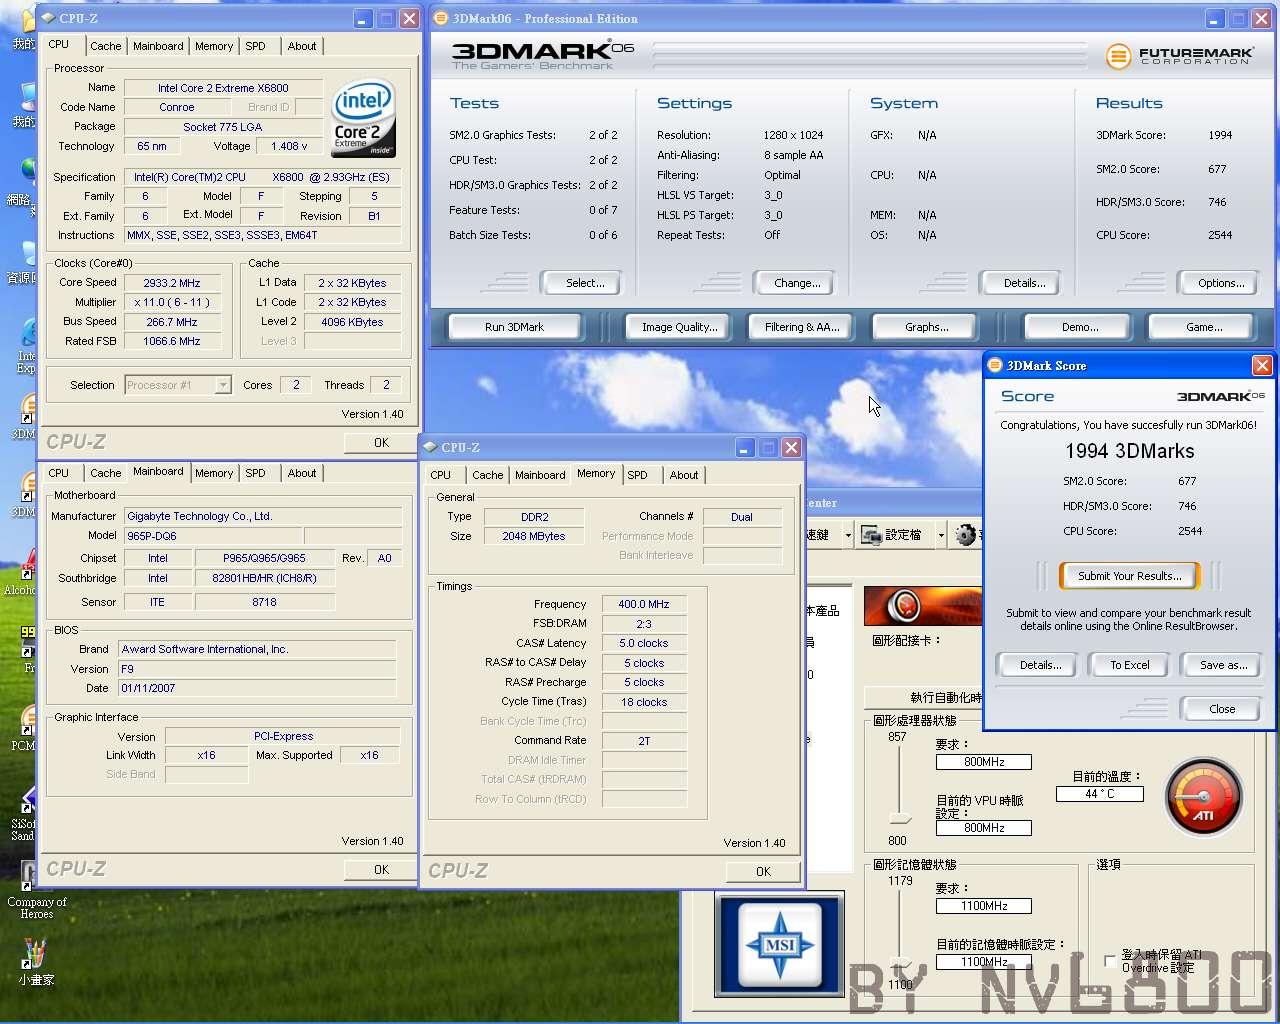Click the Run 3DMark button
The image size is (1280, 1024).
point(515,327)
